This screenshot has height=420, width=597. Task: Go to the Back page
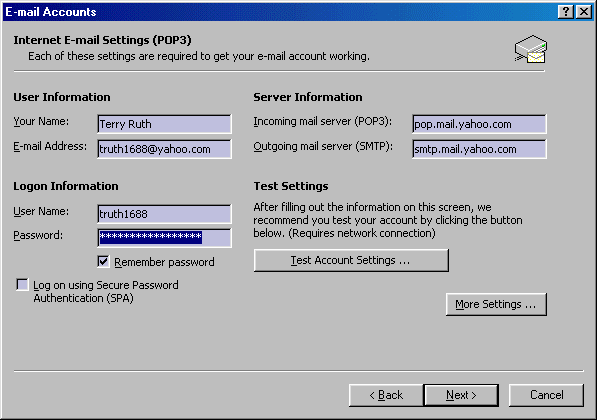(x=386, y=395)
